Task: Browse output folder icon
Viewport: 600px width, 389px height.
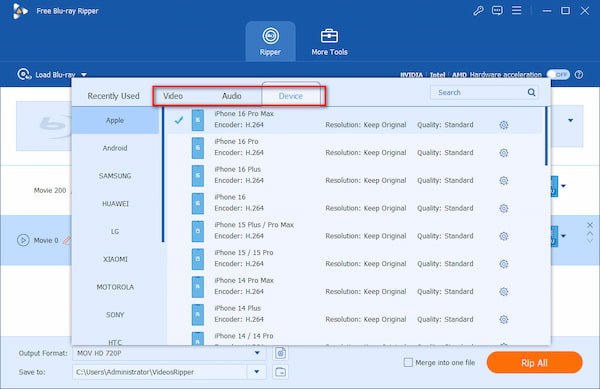Action: [280, 372]
